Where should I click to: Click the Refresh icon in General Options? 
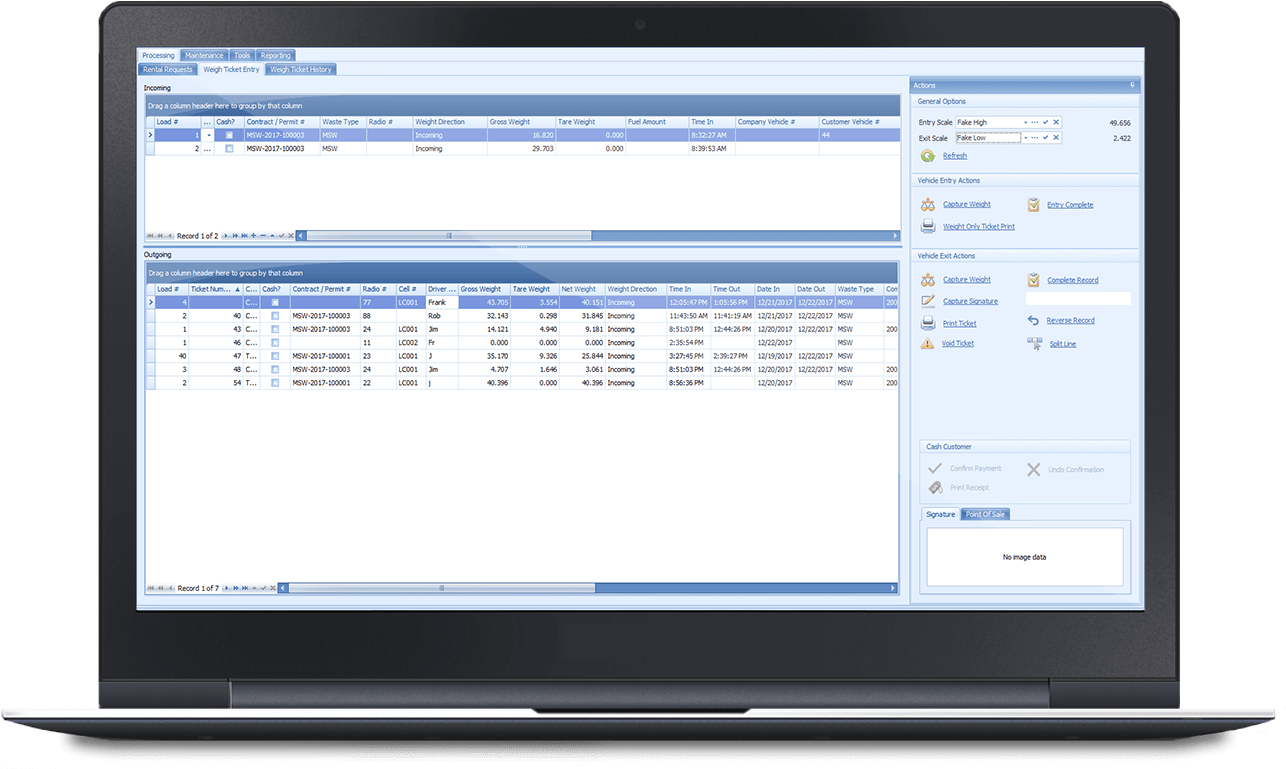pyautogui.click(x=926, y=156)
